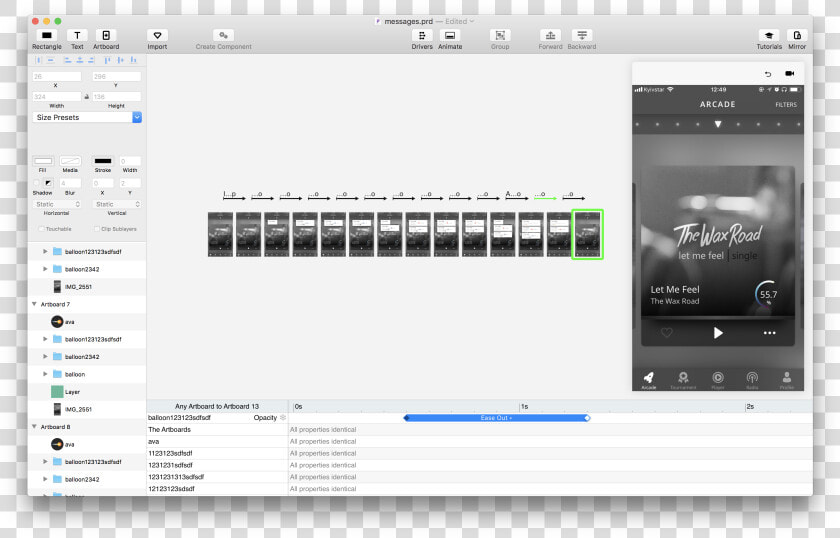The width and height of the screenshot is (840, 538).
Task: Expand balloon2342 folder under Artboard 8
Action: pyautogui.click(x=45, y=479)
